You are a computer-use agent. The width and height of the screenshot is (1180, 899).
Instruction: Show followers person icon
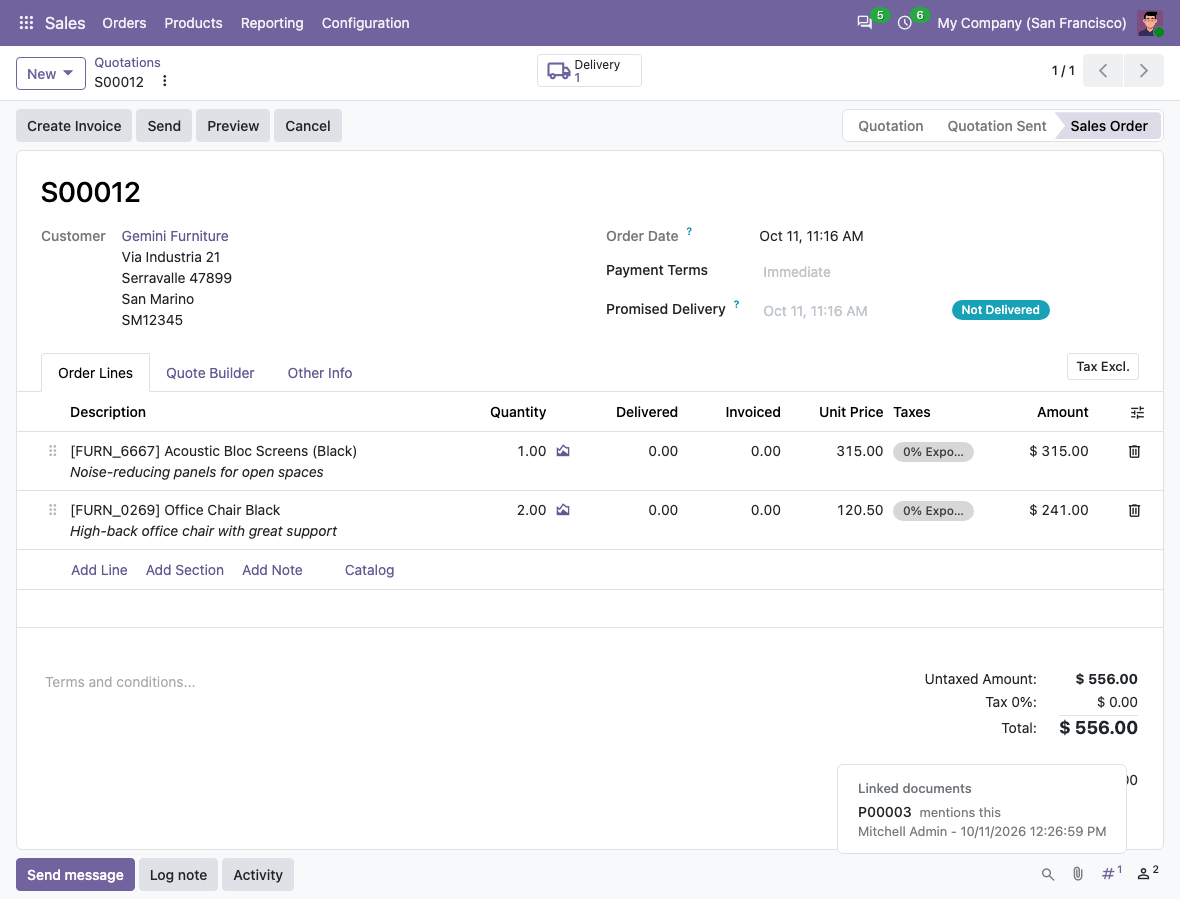(1148, 873)
